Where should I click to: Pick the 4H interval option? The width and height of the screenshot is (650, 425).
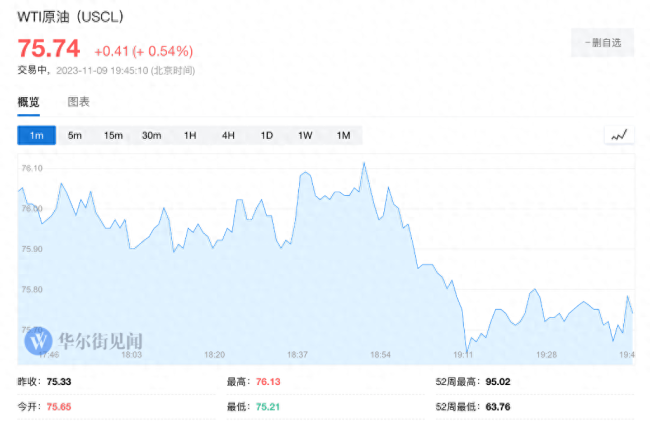228,135
